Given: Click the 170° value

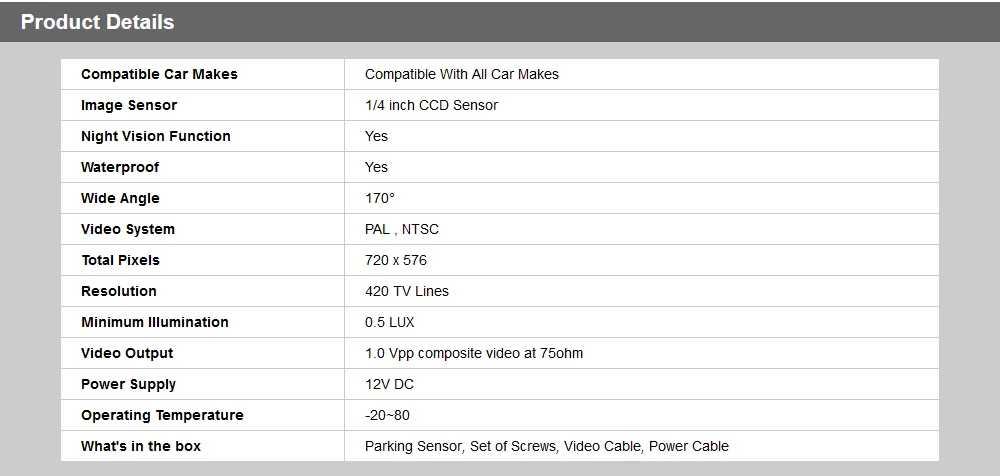Looking at the screenshot, I should tap(379, 198).
